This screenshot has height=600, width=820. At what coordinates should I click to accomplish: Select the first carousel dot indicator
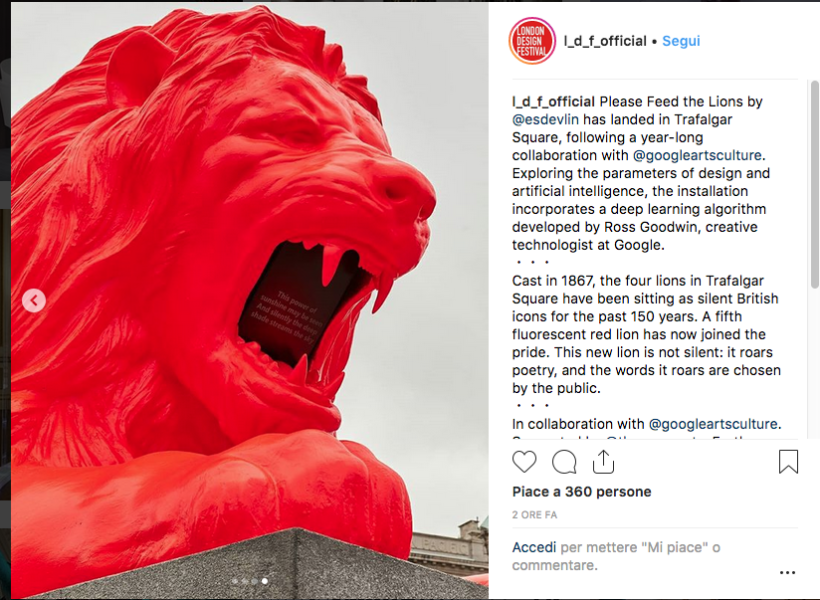pos(235,581)
